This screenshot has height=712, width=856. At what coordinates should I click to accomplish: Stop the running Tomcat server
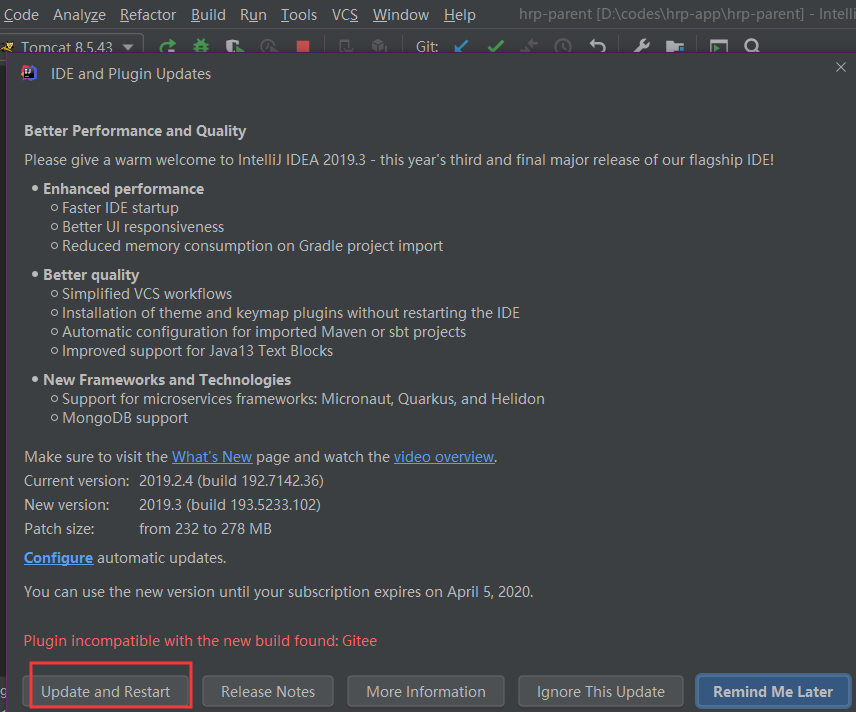pos(302,46)
